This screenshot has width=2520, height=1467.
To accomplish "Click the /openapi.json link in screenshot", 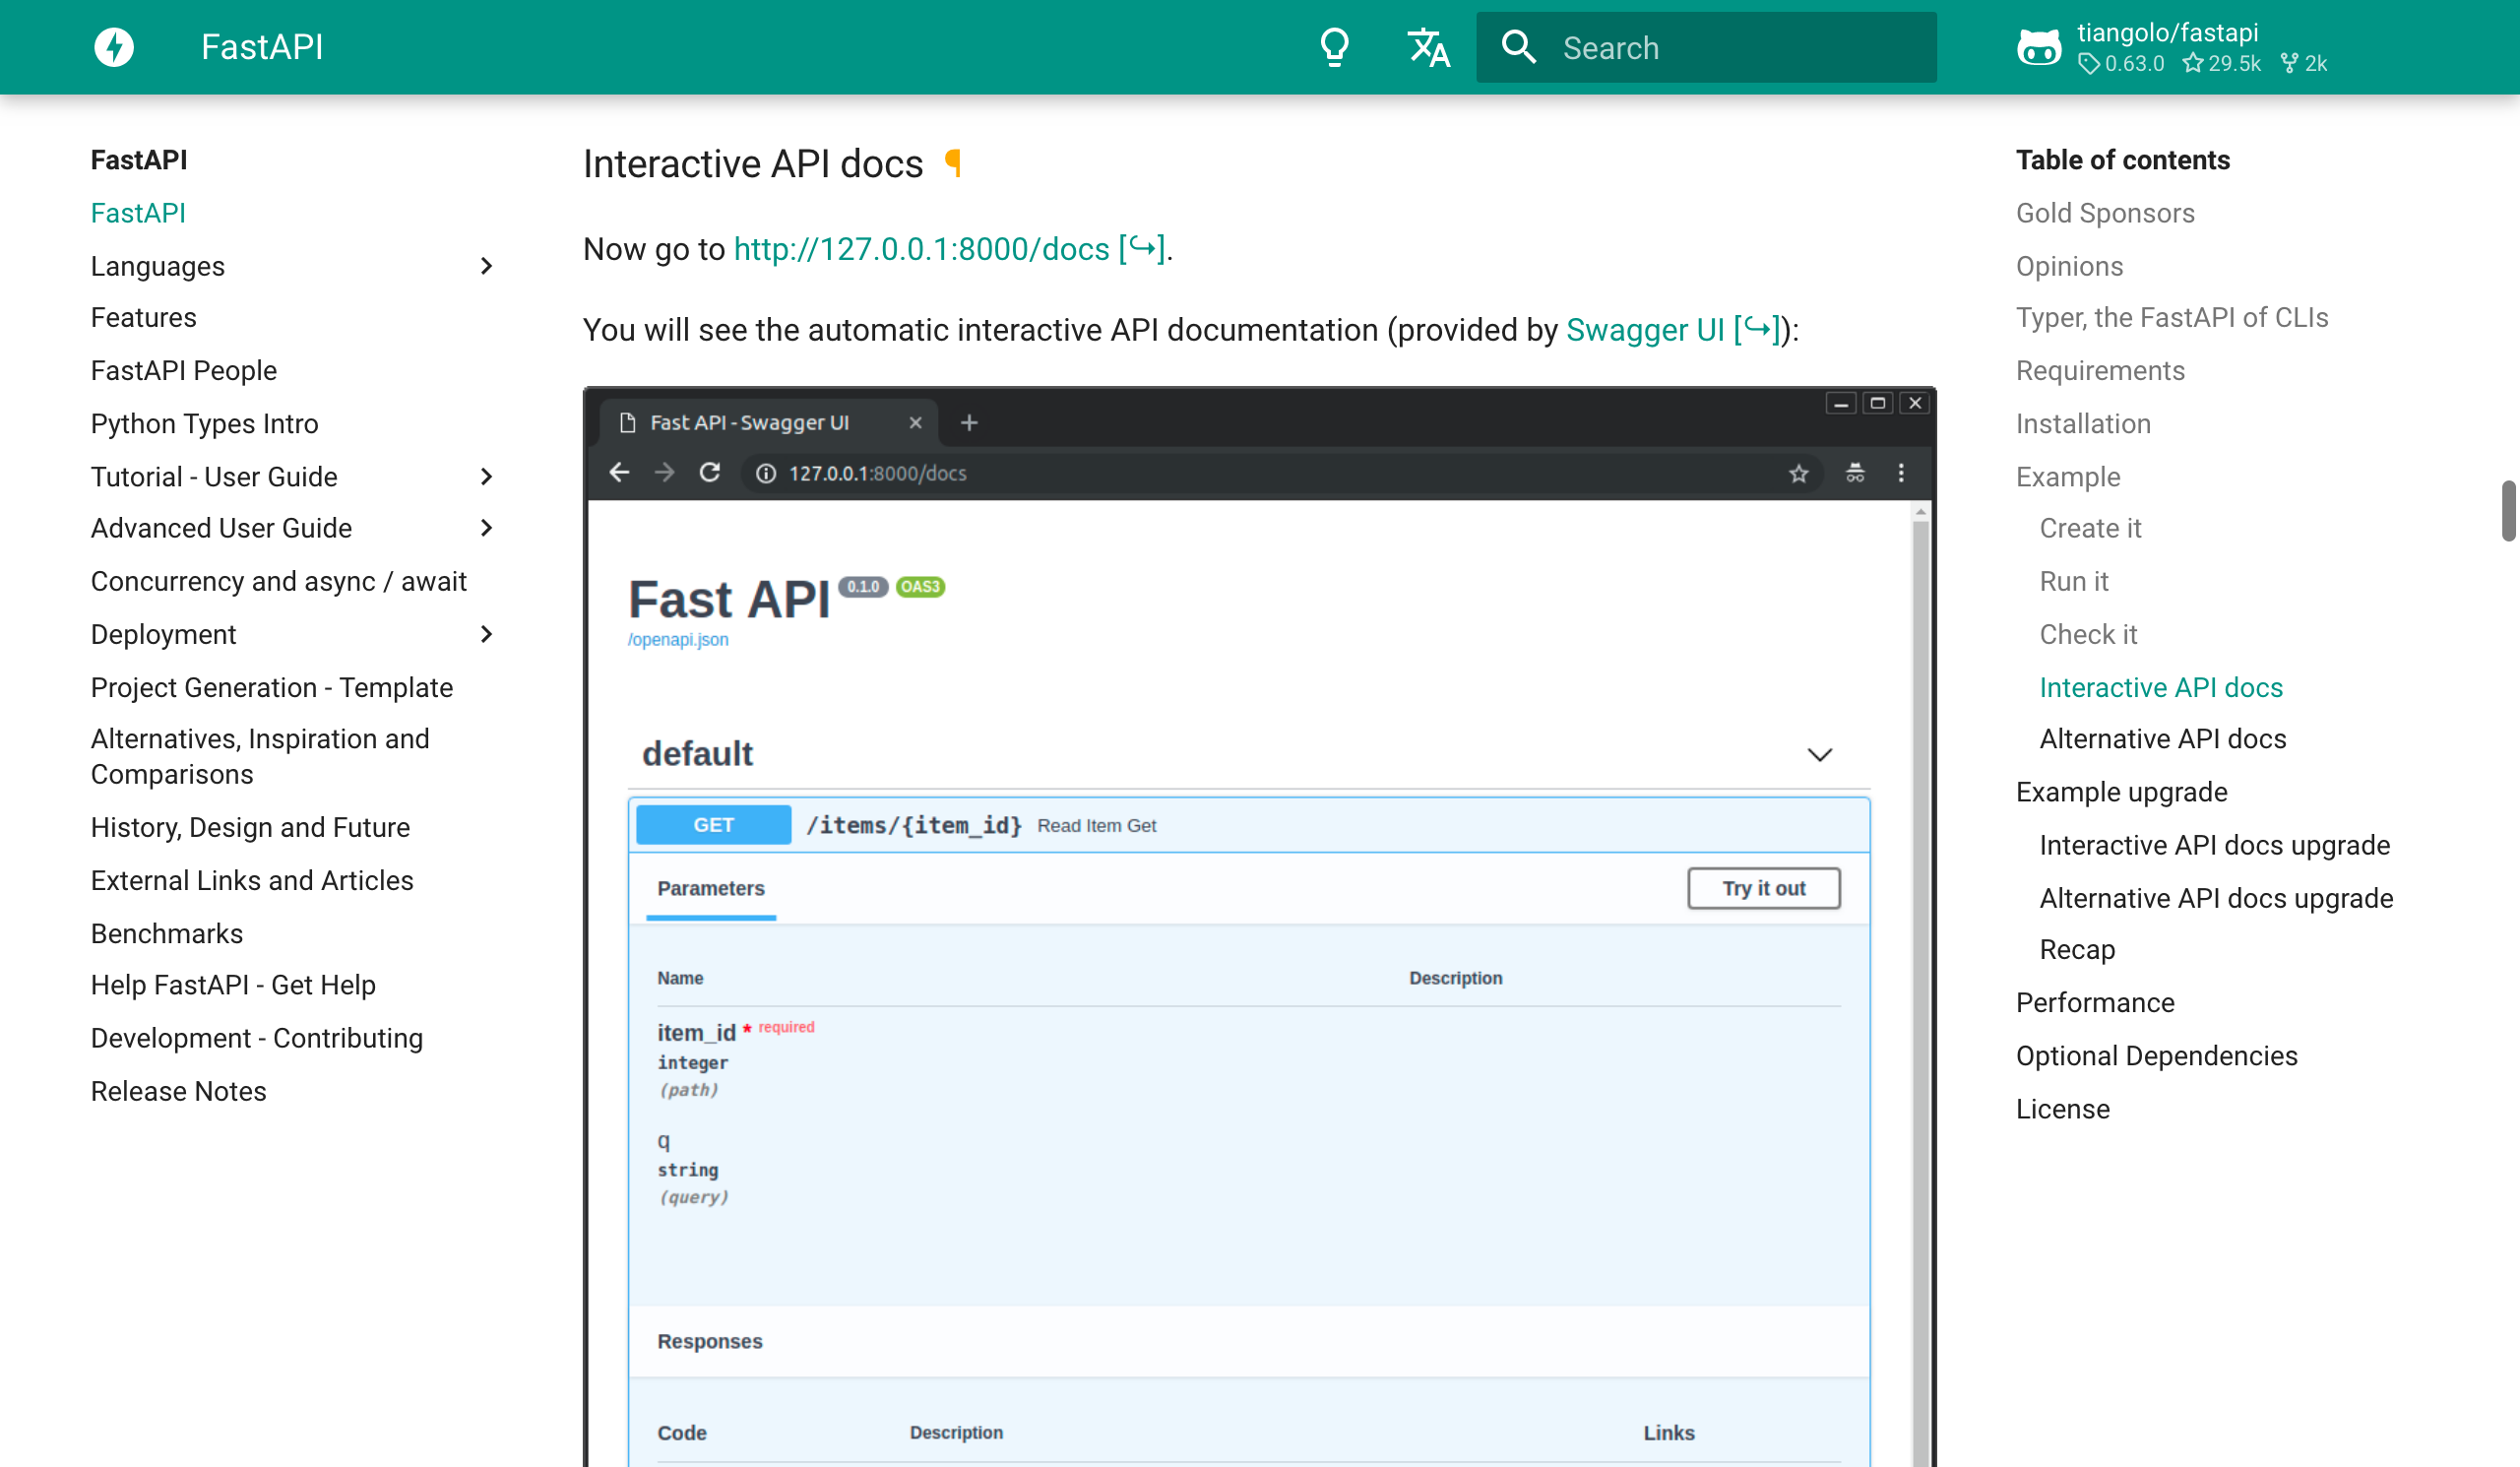I will click(678, 639).
